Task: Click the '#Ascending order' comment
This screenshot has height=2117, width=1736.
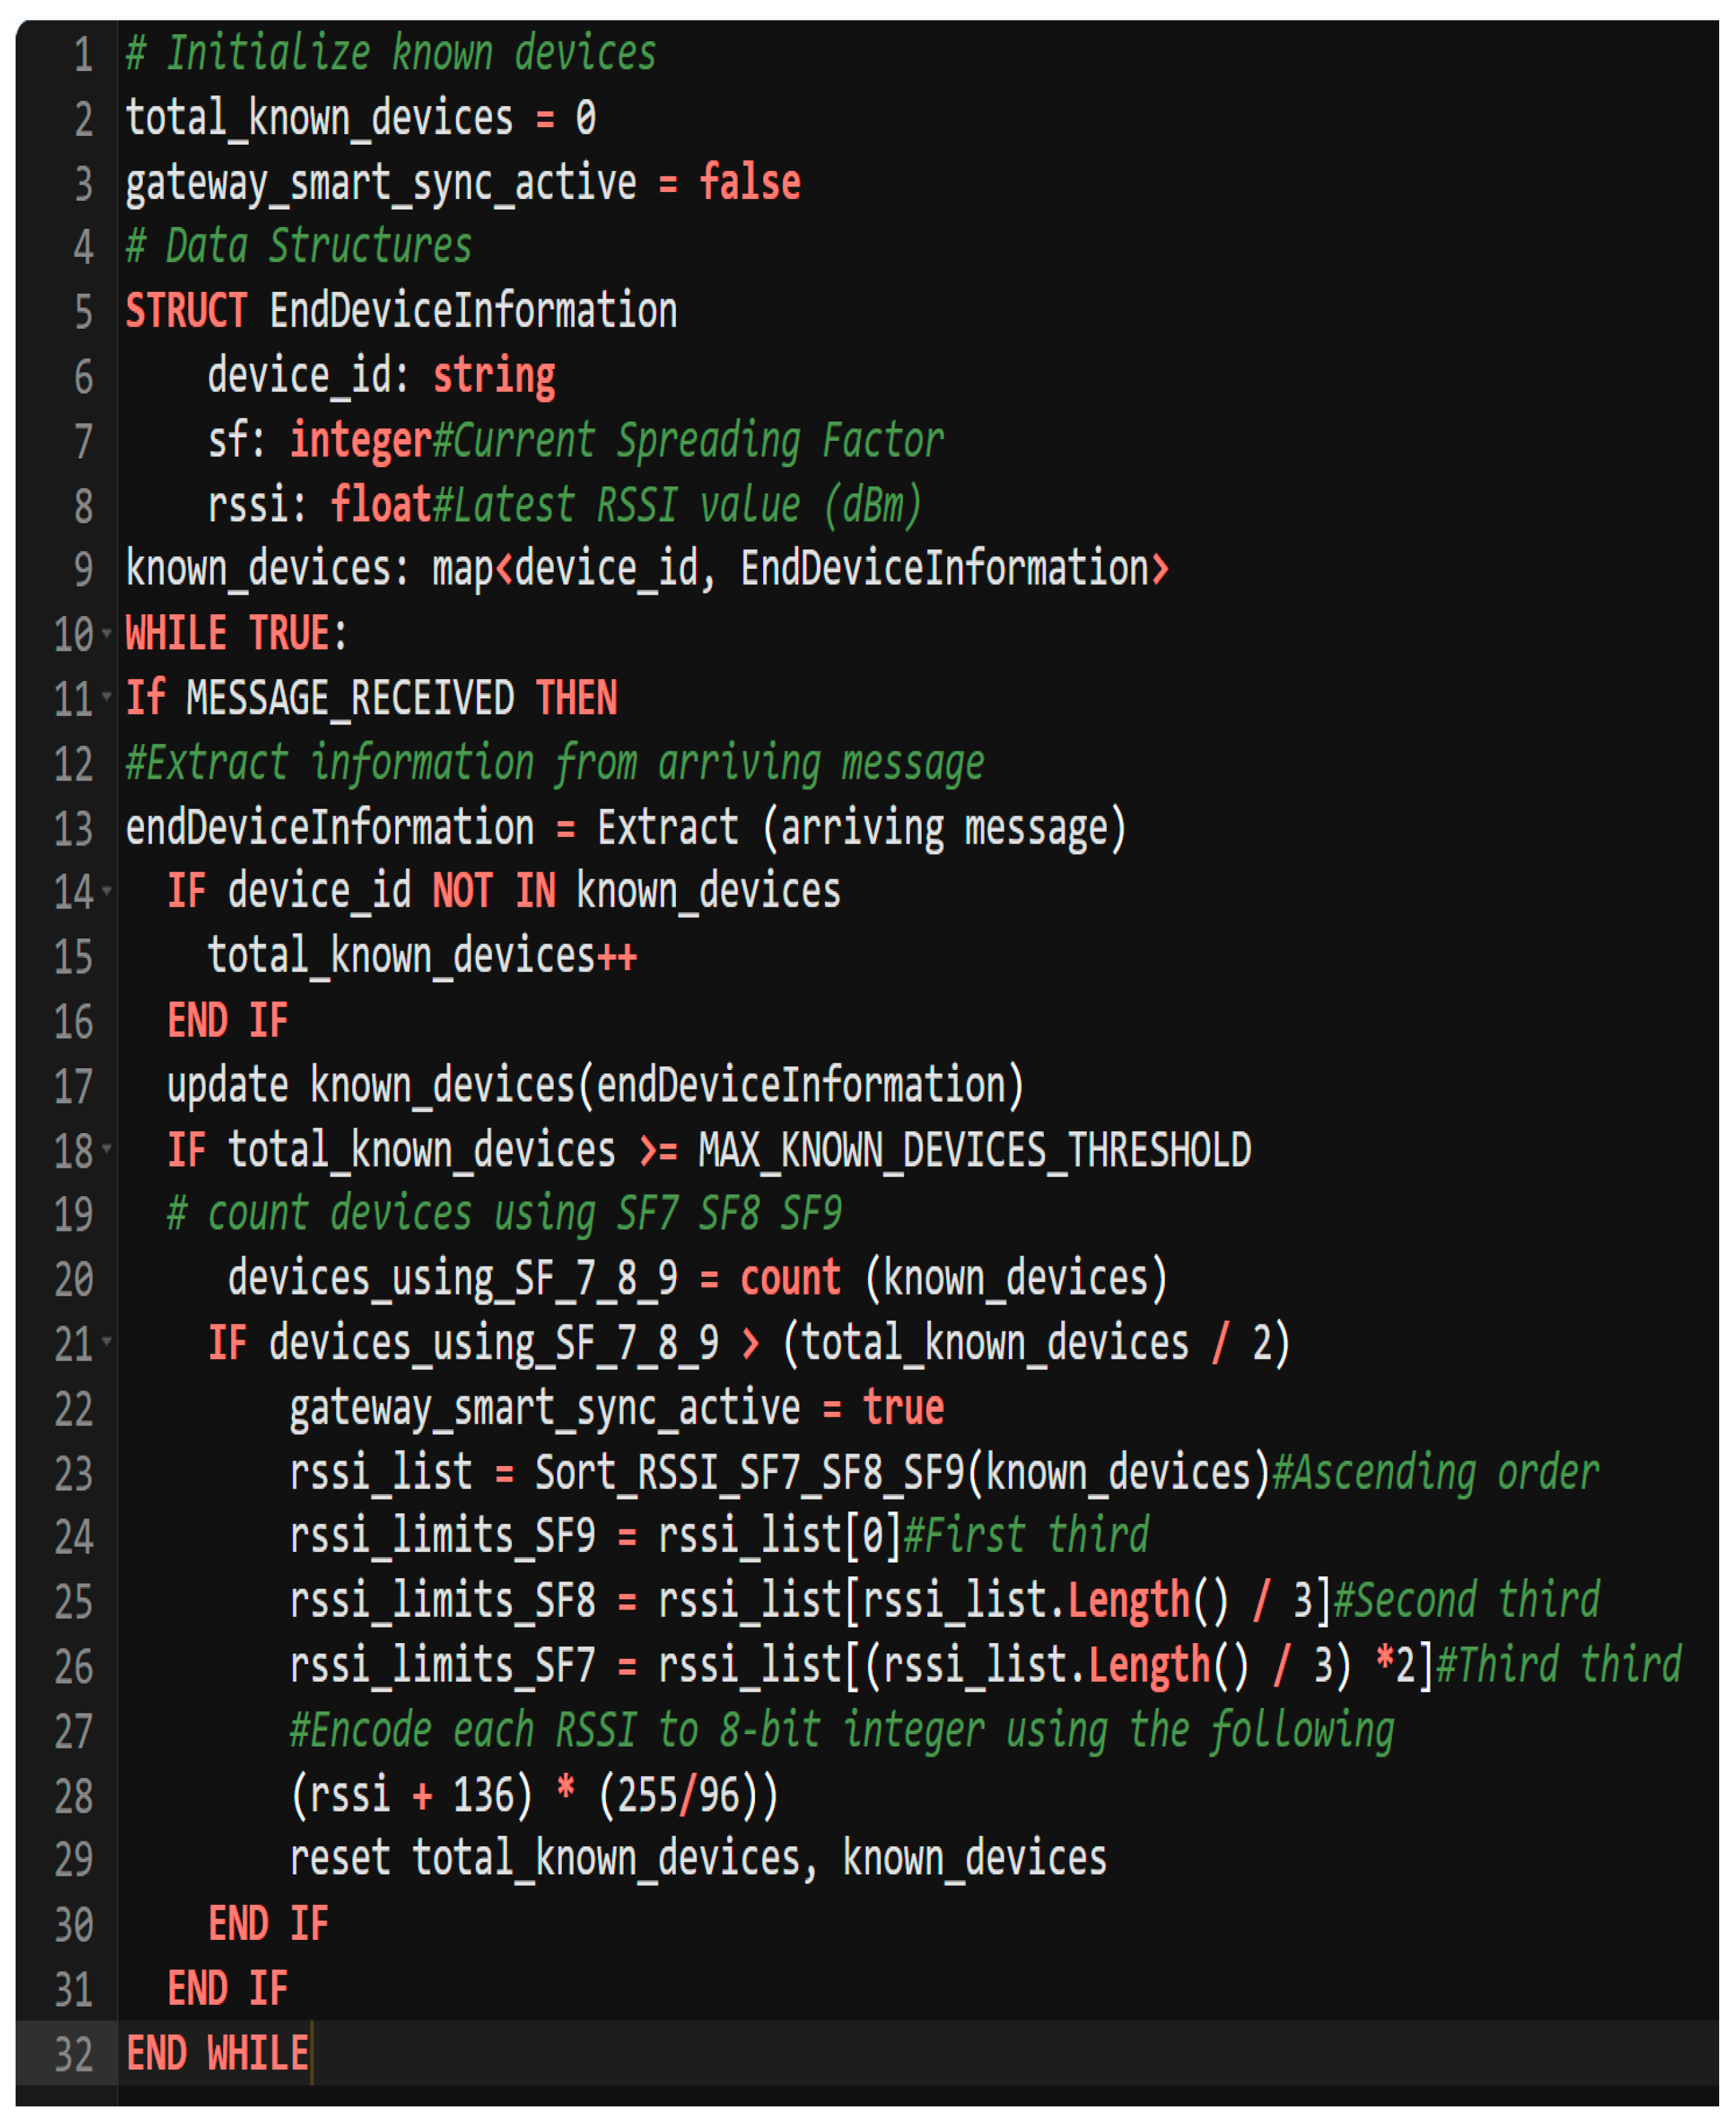Action: (1435, 1472)
